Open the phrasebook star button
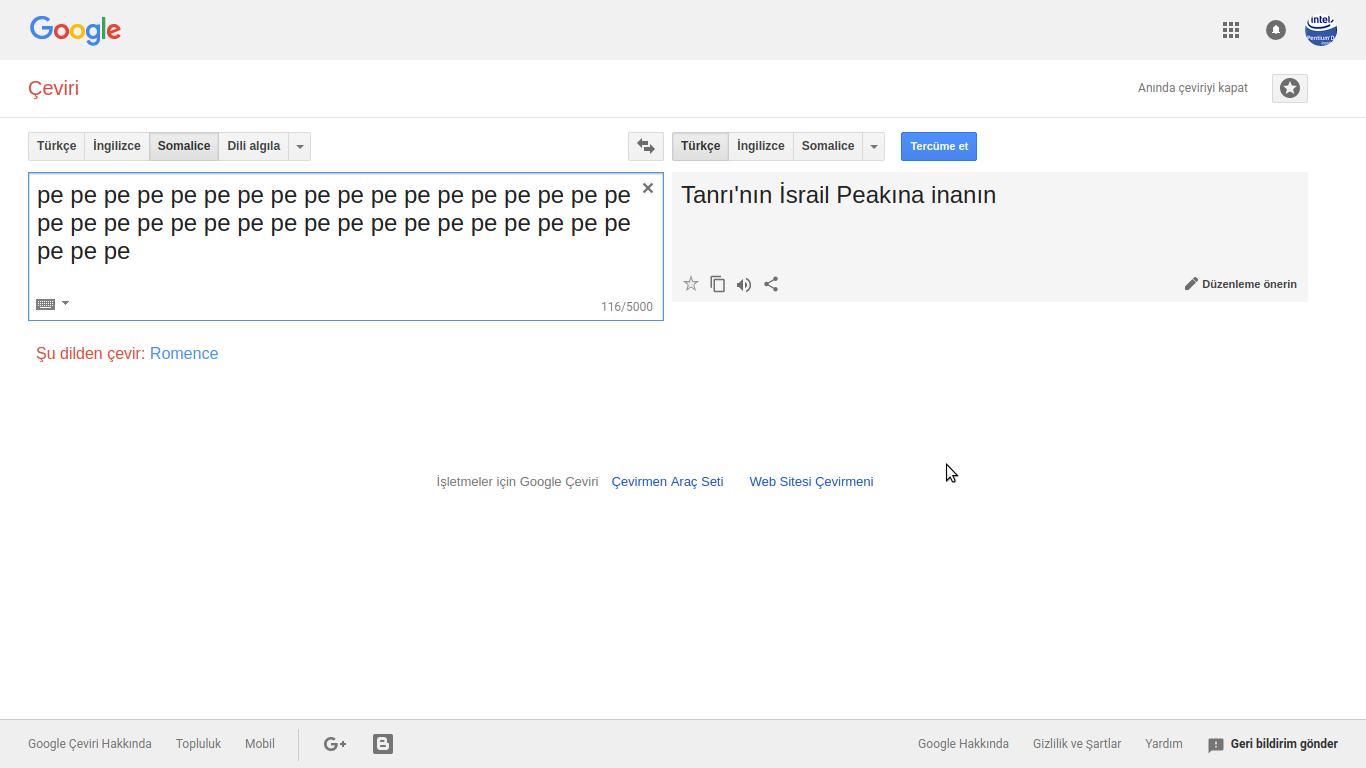Image resolution: width=1366 pixels, height=768 pixels. [1290, 88]
